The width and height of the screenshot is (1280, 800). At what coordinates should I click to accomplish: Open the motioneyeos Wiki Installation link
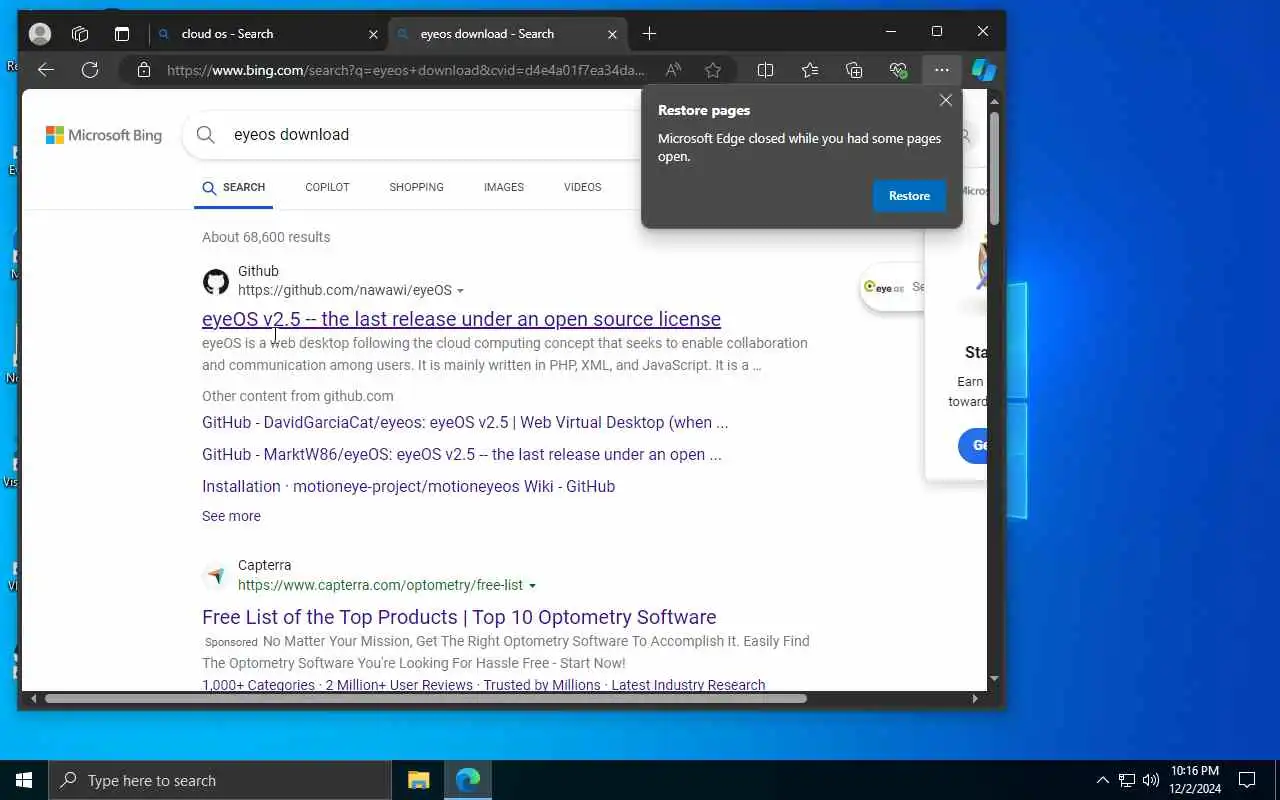[408, 486]
